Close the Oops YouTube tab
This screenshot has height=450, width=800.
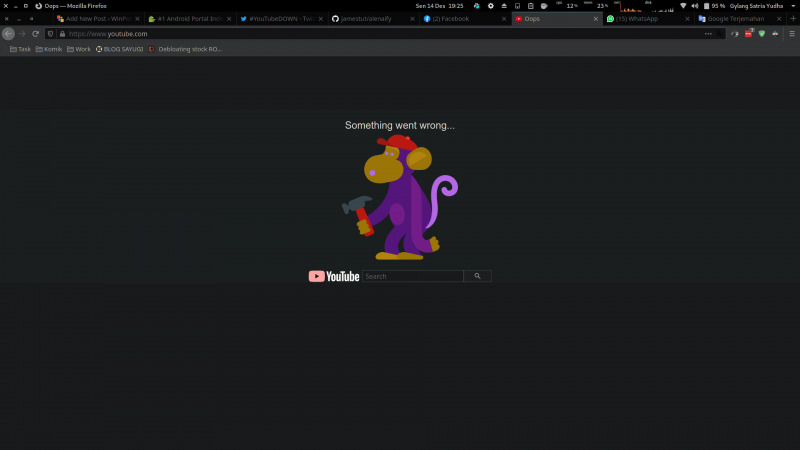(x=595, y=19)
